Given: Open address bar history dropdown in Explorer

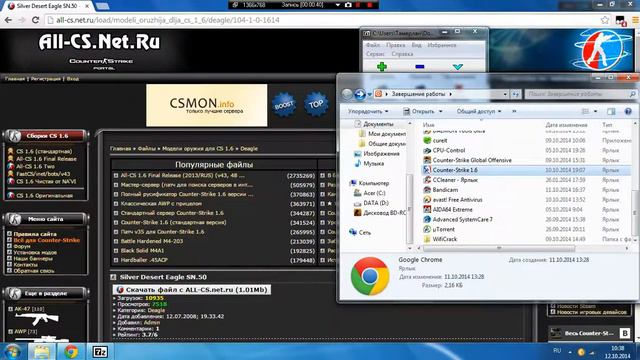Looking at the screenshot, I should point(505,94).
